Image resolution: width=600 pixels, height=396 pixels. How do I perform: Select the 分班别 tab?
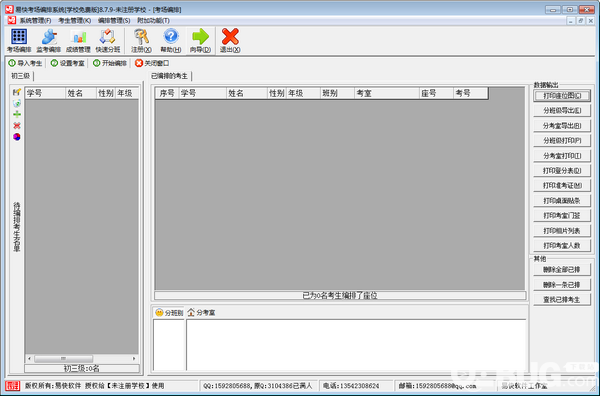pyautogui.click(x=170, y=313)
